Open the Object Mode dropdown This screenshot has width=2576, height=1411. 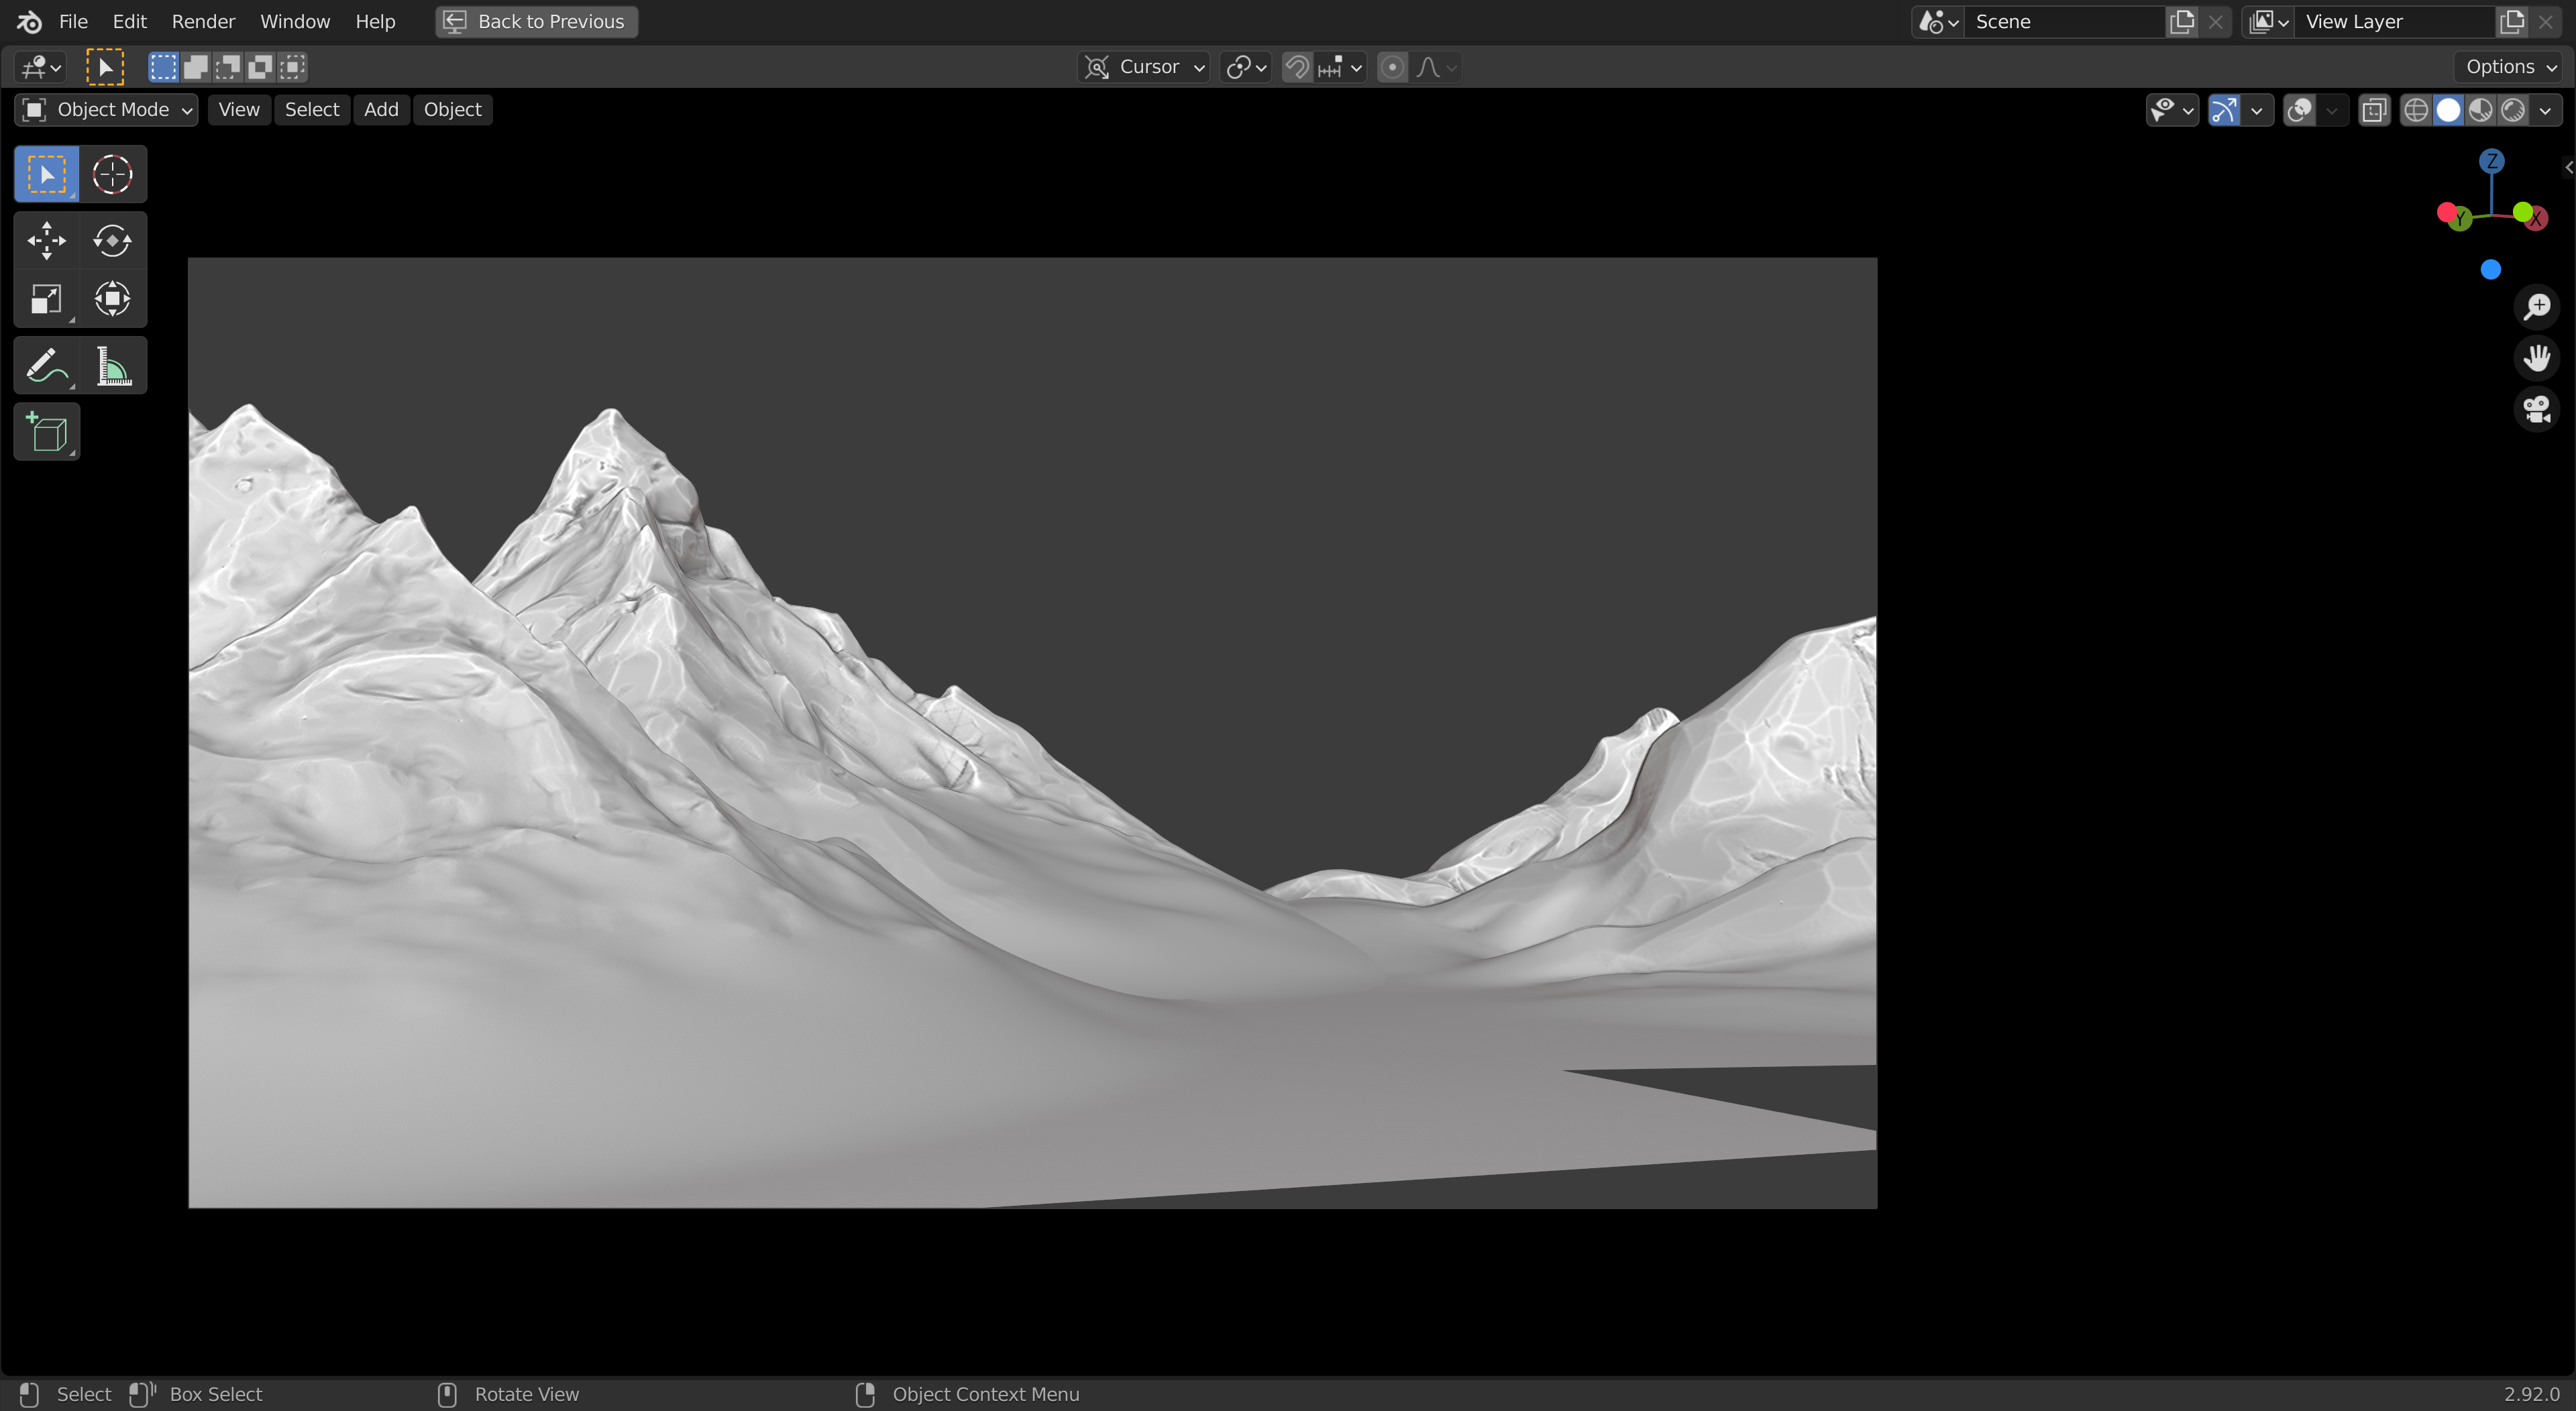click(106, 109)
